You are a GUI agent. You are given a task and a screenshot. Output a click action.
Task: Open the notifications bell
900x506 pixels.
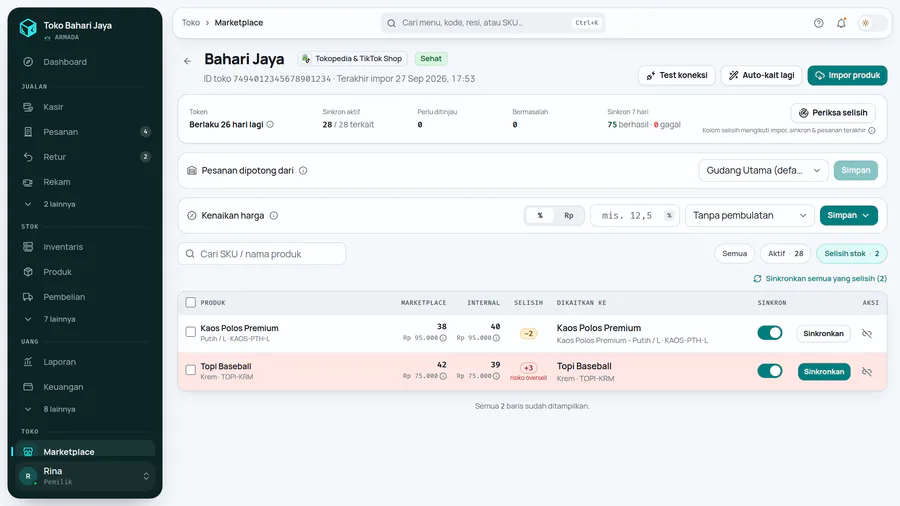(x=841, y=23)
